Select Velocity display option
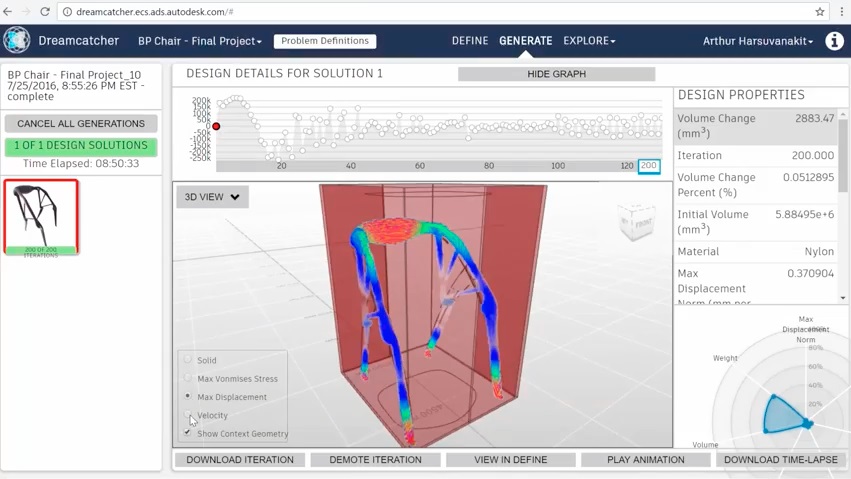The height and width of the screenshot is (479, 851). pos(188,414)
